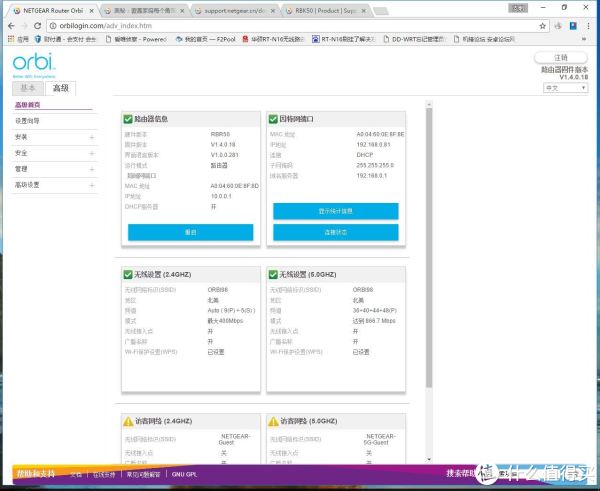The width and height of the screenshot is (600, 491).
Task: Click 访客网络 (5.0GHZ) card title
Action: coord(309,421)
